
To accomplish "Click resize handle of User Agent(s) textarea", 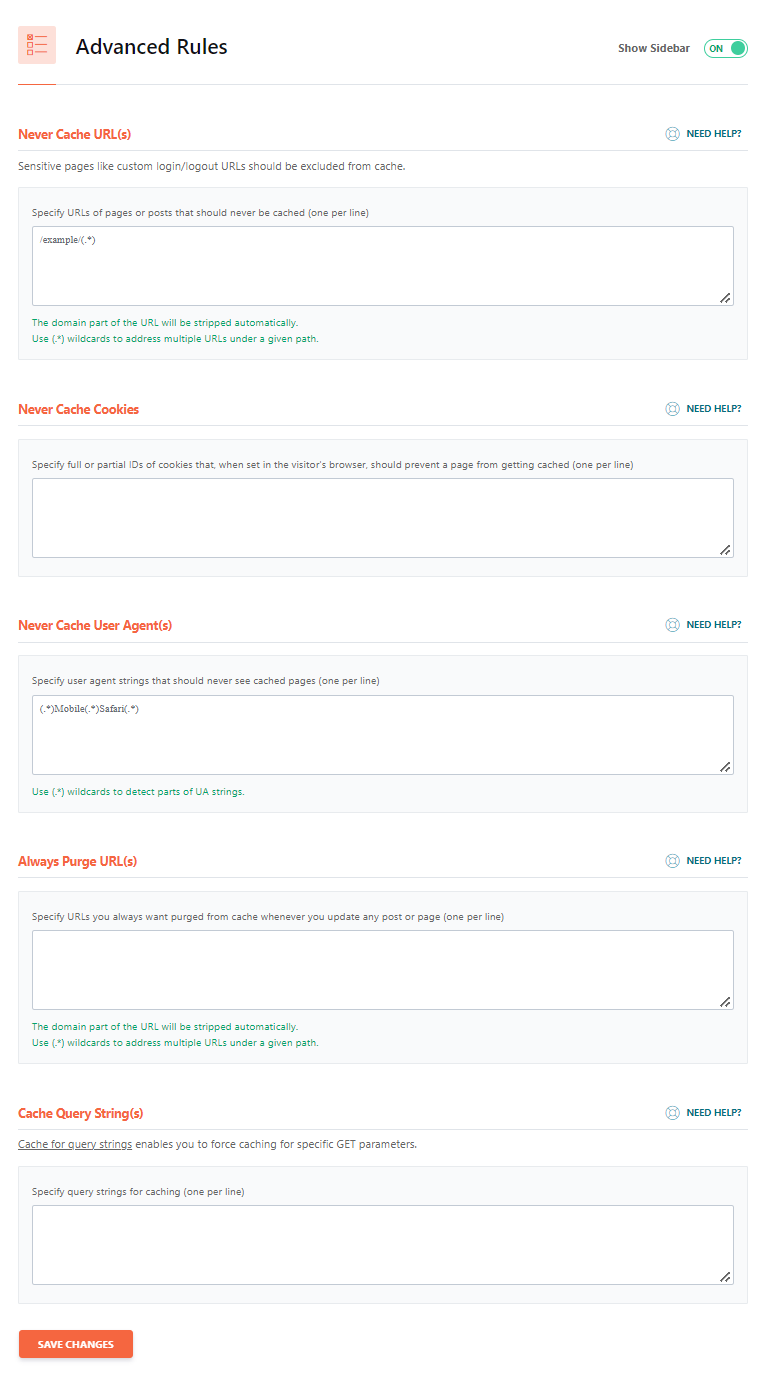I will coord(726,767).
